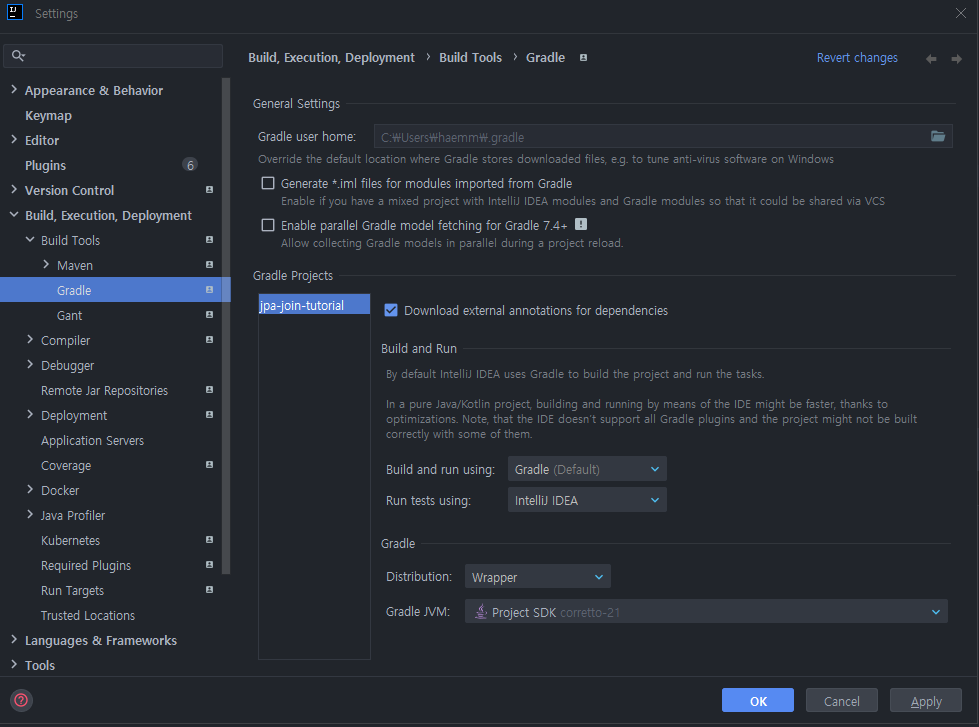Screen dimensions: 979x727
Task: Click project-settings badge on Remote Jar Repositories row
Action: [209, 390]
